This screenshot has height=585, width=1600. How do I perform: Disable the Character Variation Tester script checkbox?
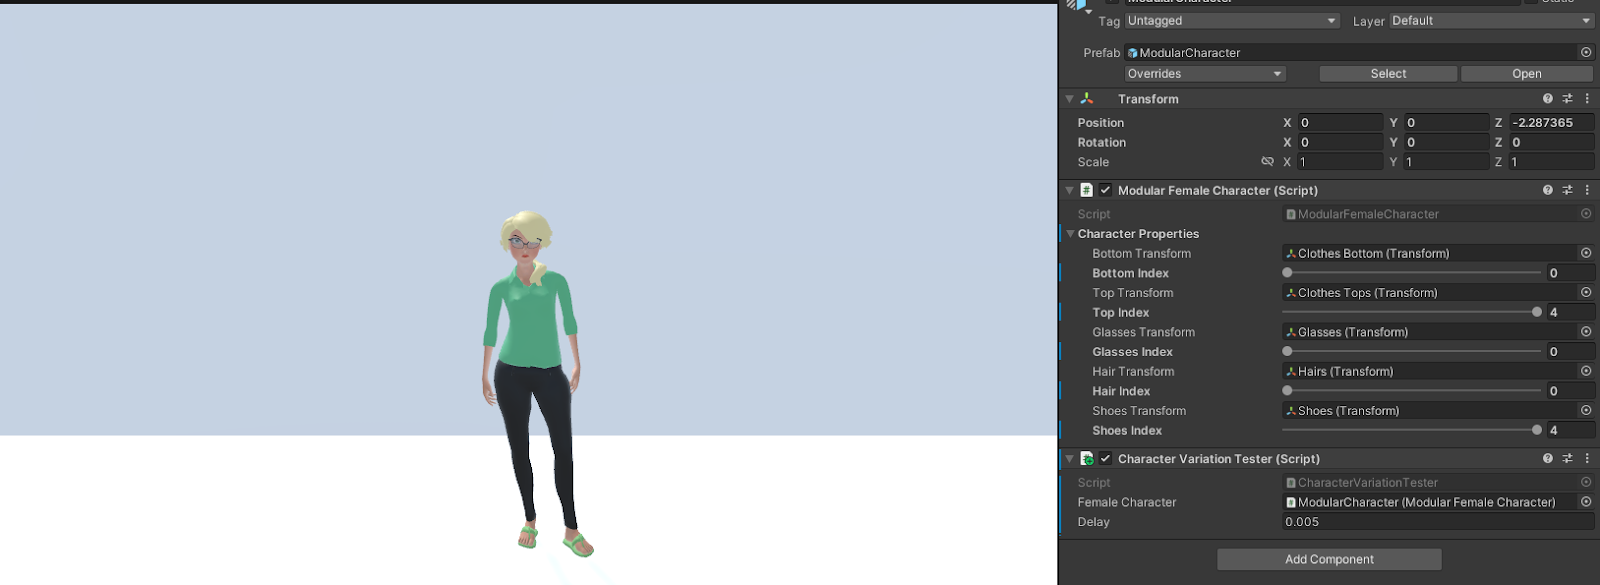(x=1105, y=458)
